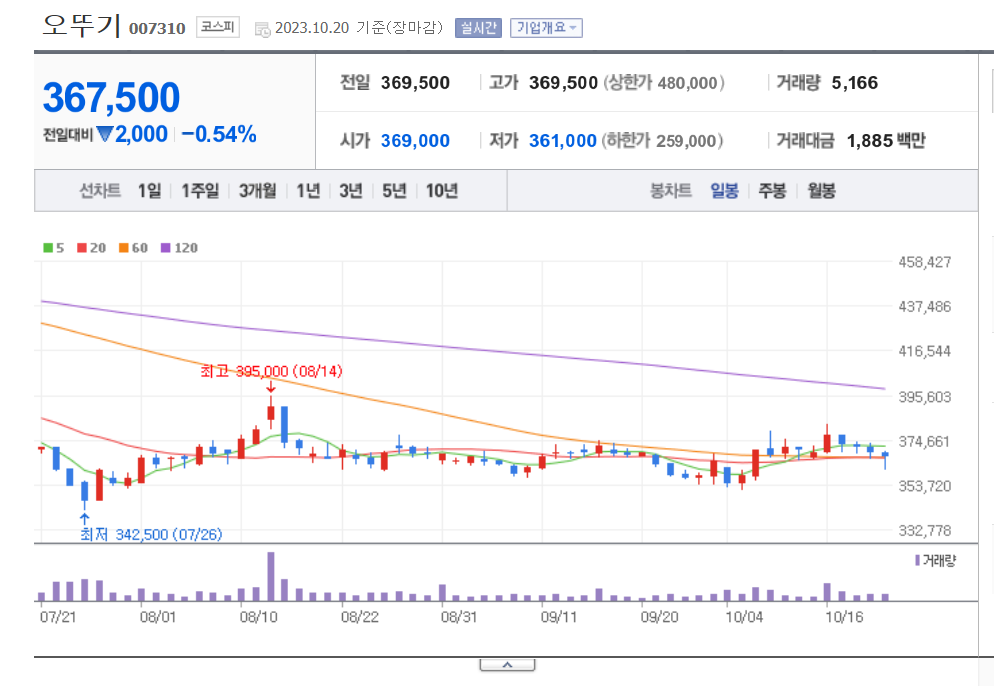Click the 458,427 price axis label
This screenshot has width=994, height=686.
925,262
